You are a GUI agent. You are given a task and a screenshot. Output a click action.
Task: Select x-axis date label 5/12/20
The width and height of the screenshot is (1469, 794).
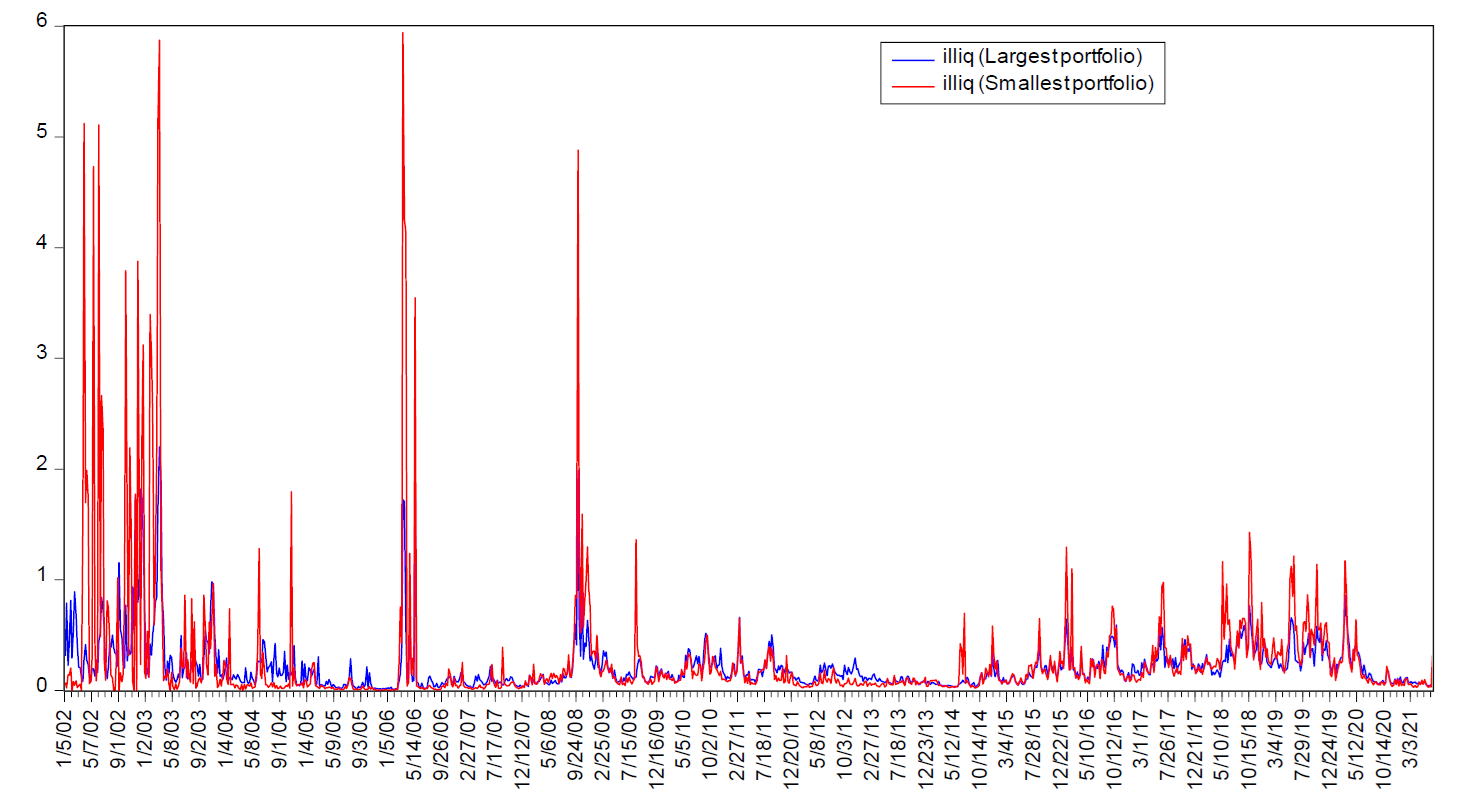[x=1355, y=742]
